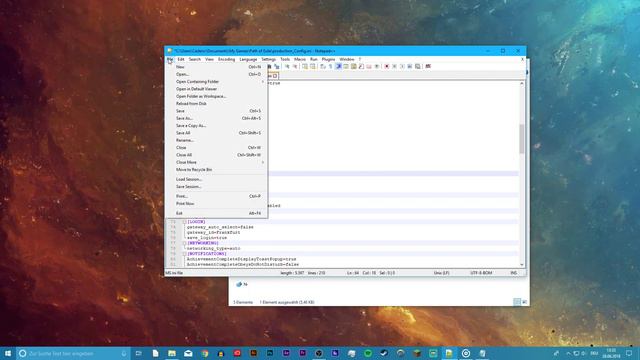Click the details view icon in Explorer window

pos(517,302)
